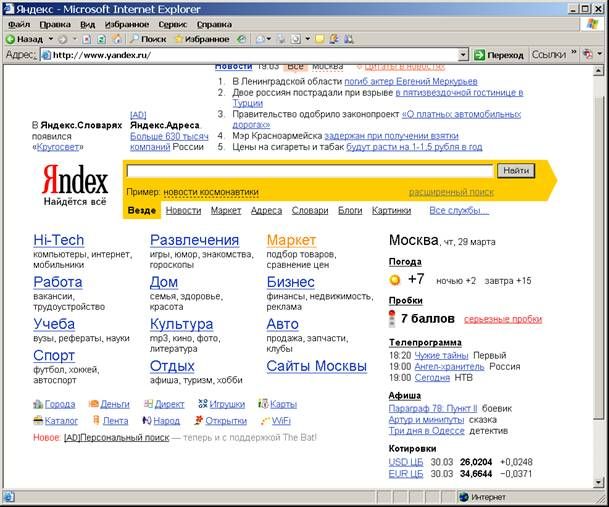609x507 pixels.
Task: Open the Кругосвет link
Action: [58, 147]
